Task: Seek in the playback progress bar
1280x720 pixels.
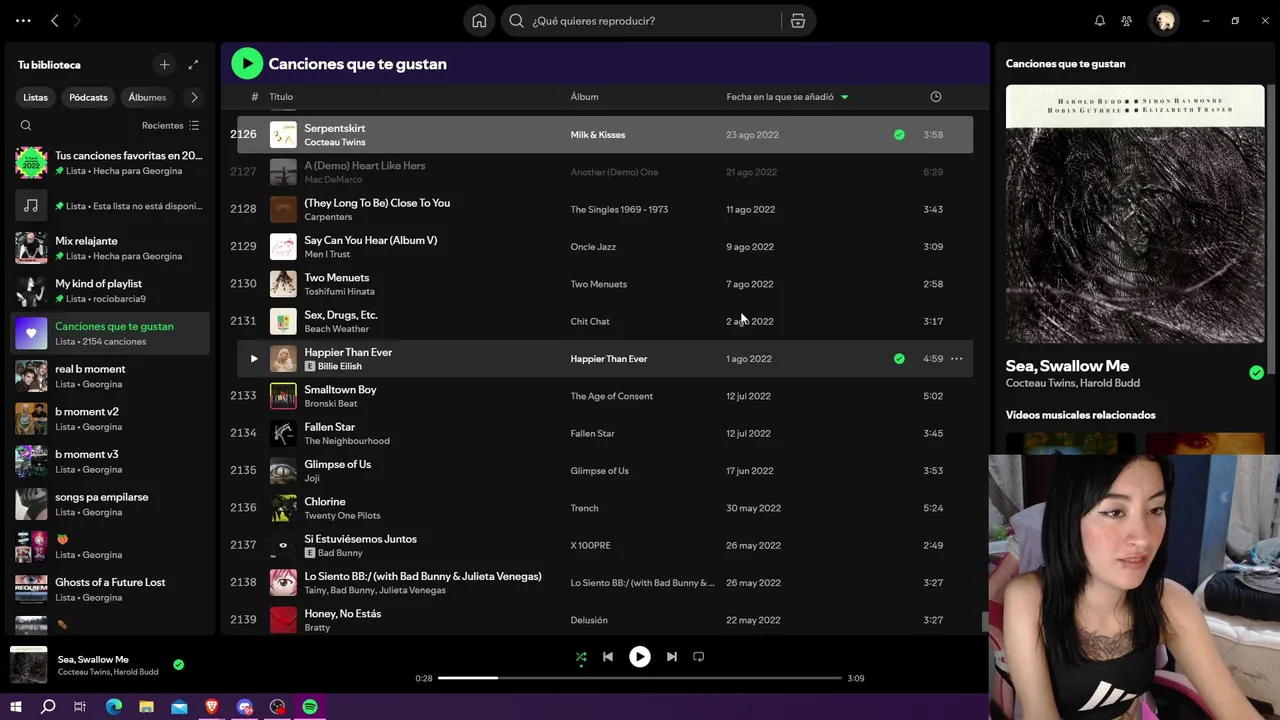Action: (x=640, y=678)
